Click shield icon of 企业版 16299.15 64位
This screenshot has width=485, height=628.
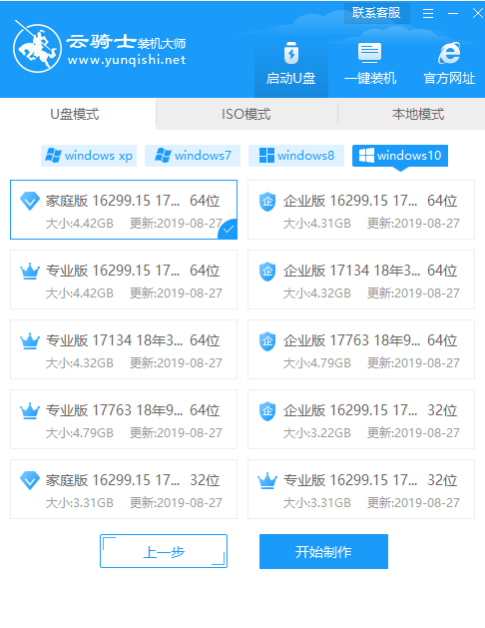tap(267, 201)
